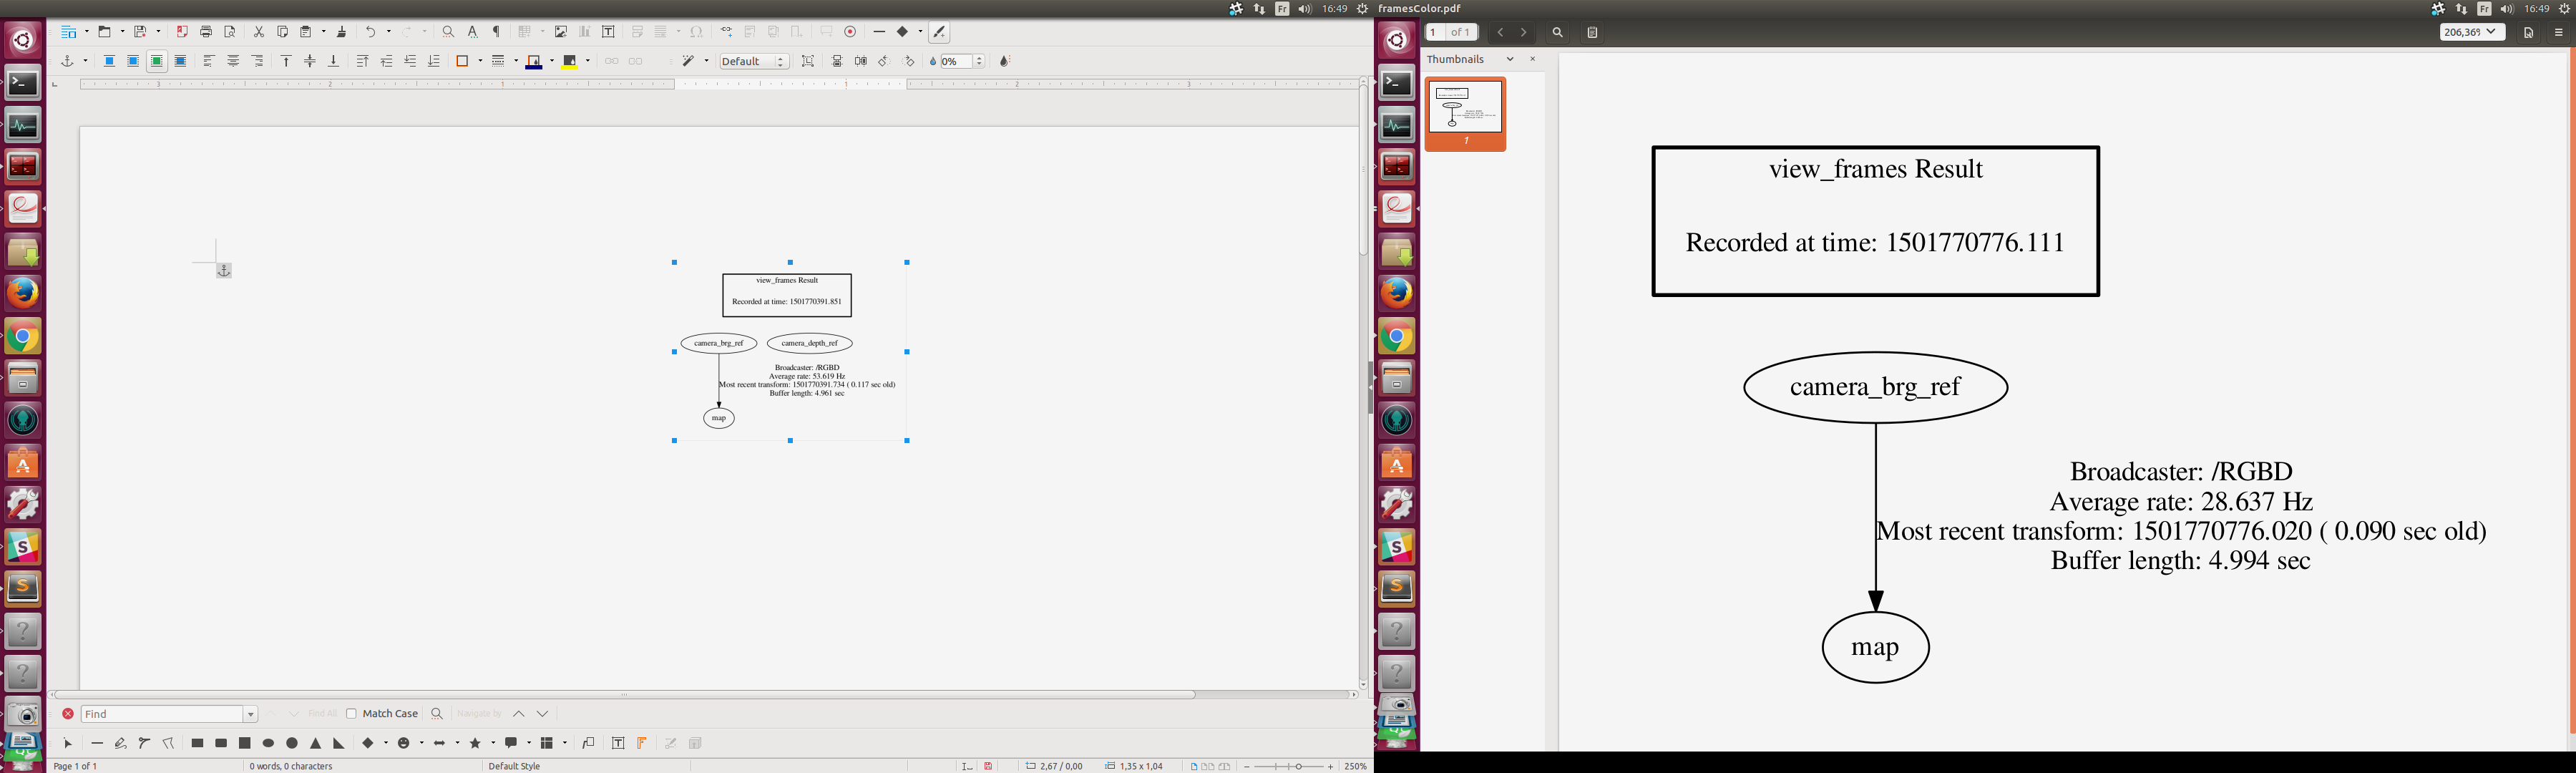This screenshot has width=2576, height=773.
Task: Toggle the Optimal Page Wrap green icon
Action: pos(157,61)
